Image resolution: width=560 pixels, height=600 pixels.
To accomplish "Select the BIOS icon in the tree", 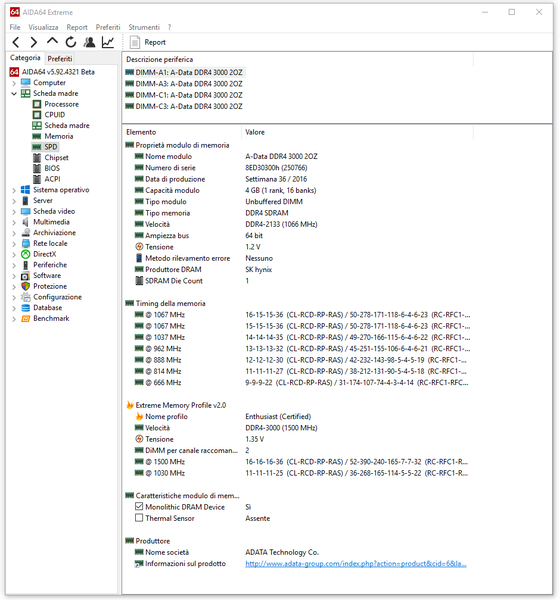I will [x=37, y=168].
